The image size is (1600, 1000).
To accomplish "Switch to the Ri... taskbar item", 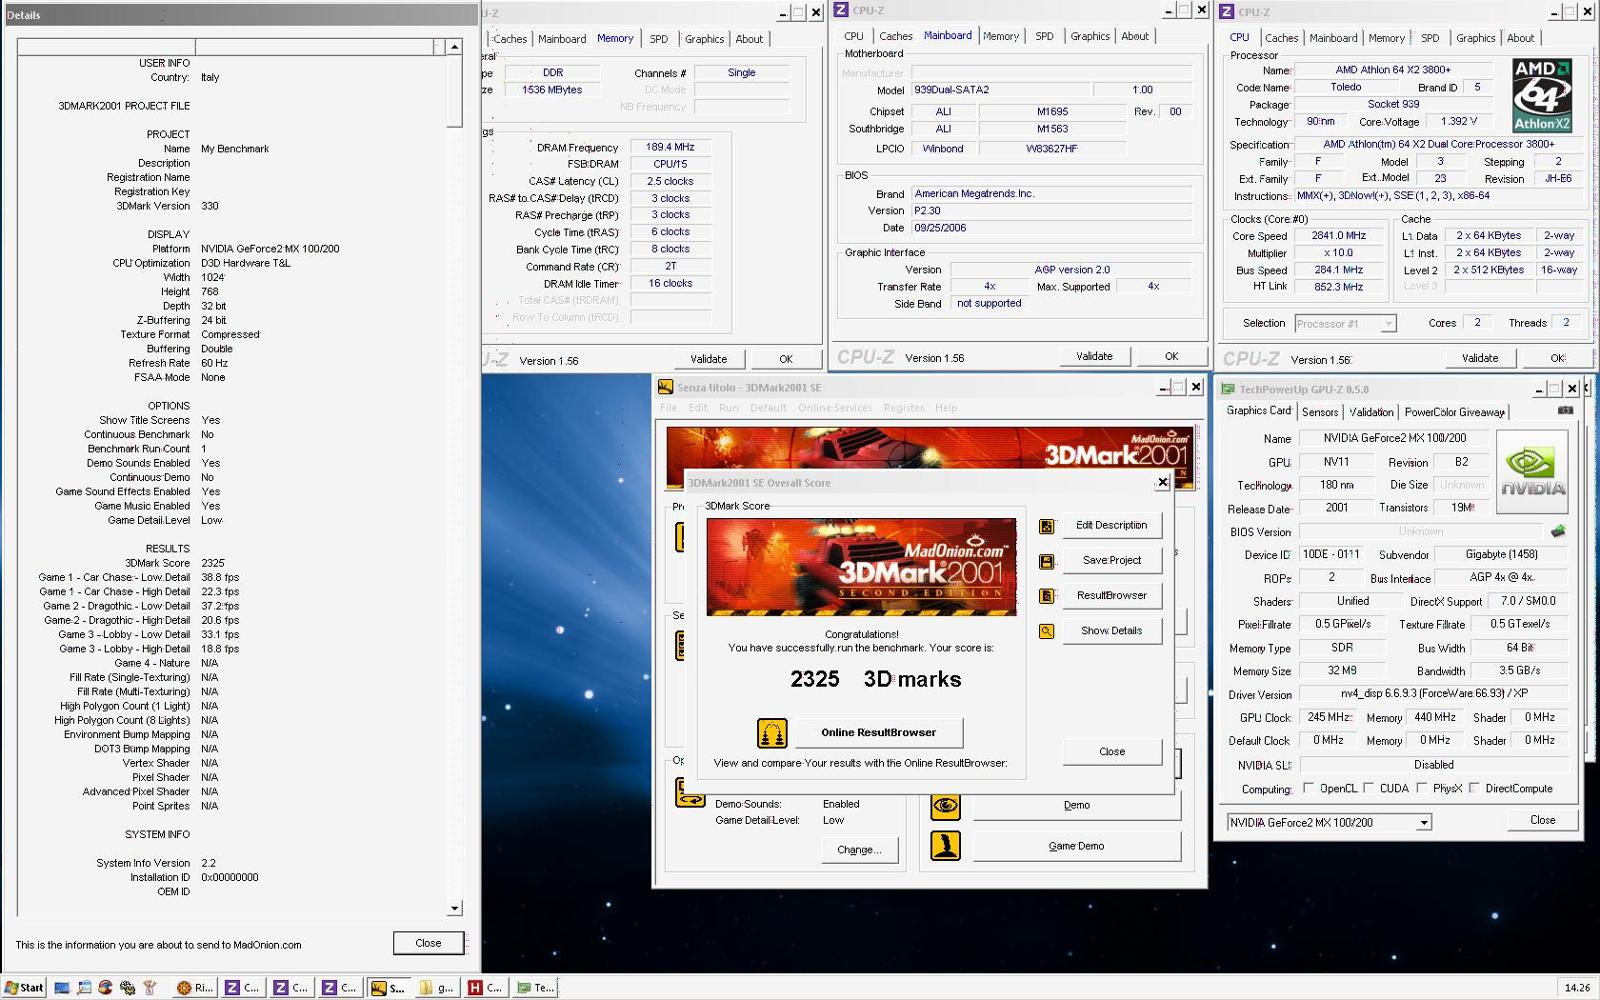I will (x=195, y=987).
